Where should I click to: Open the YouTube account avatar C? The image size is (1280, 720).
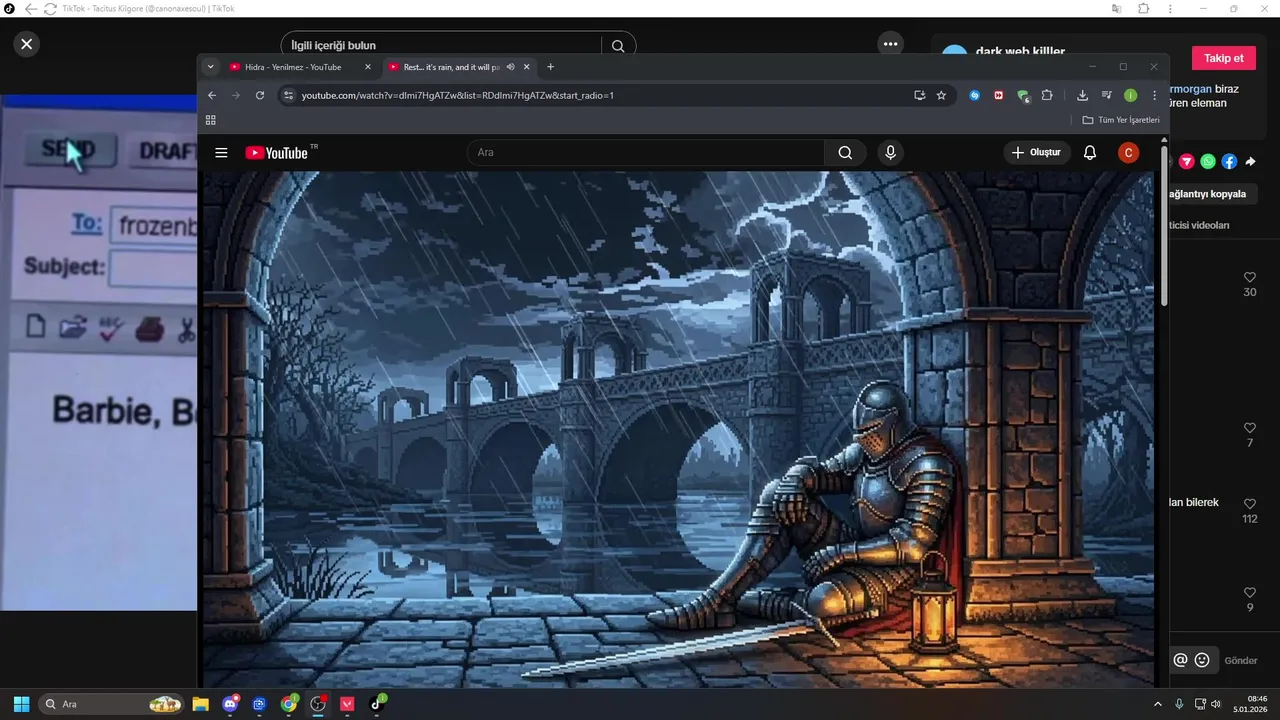pyautogui.click(x=1128, y=152)
